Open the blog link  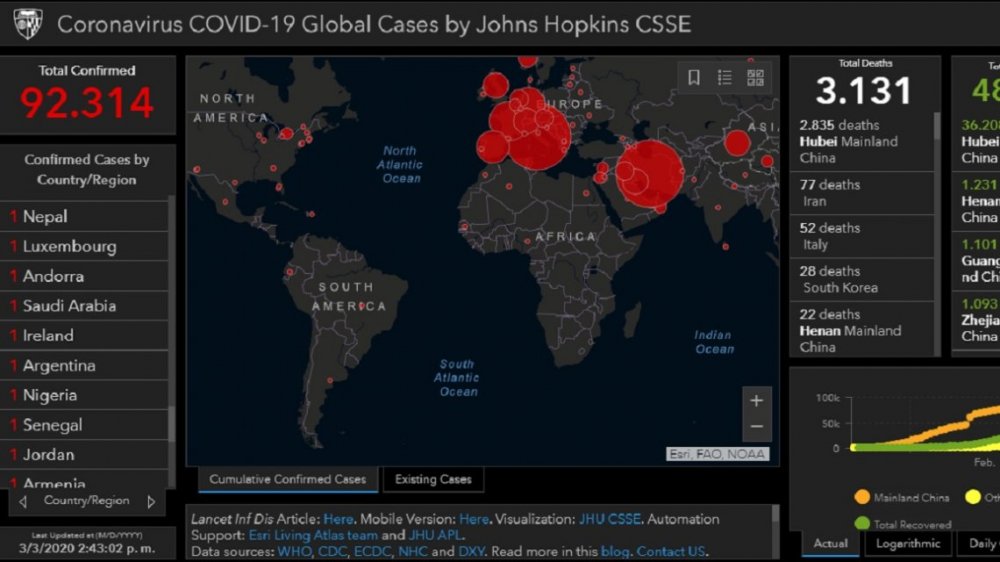click(614, 551)
